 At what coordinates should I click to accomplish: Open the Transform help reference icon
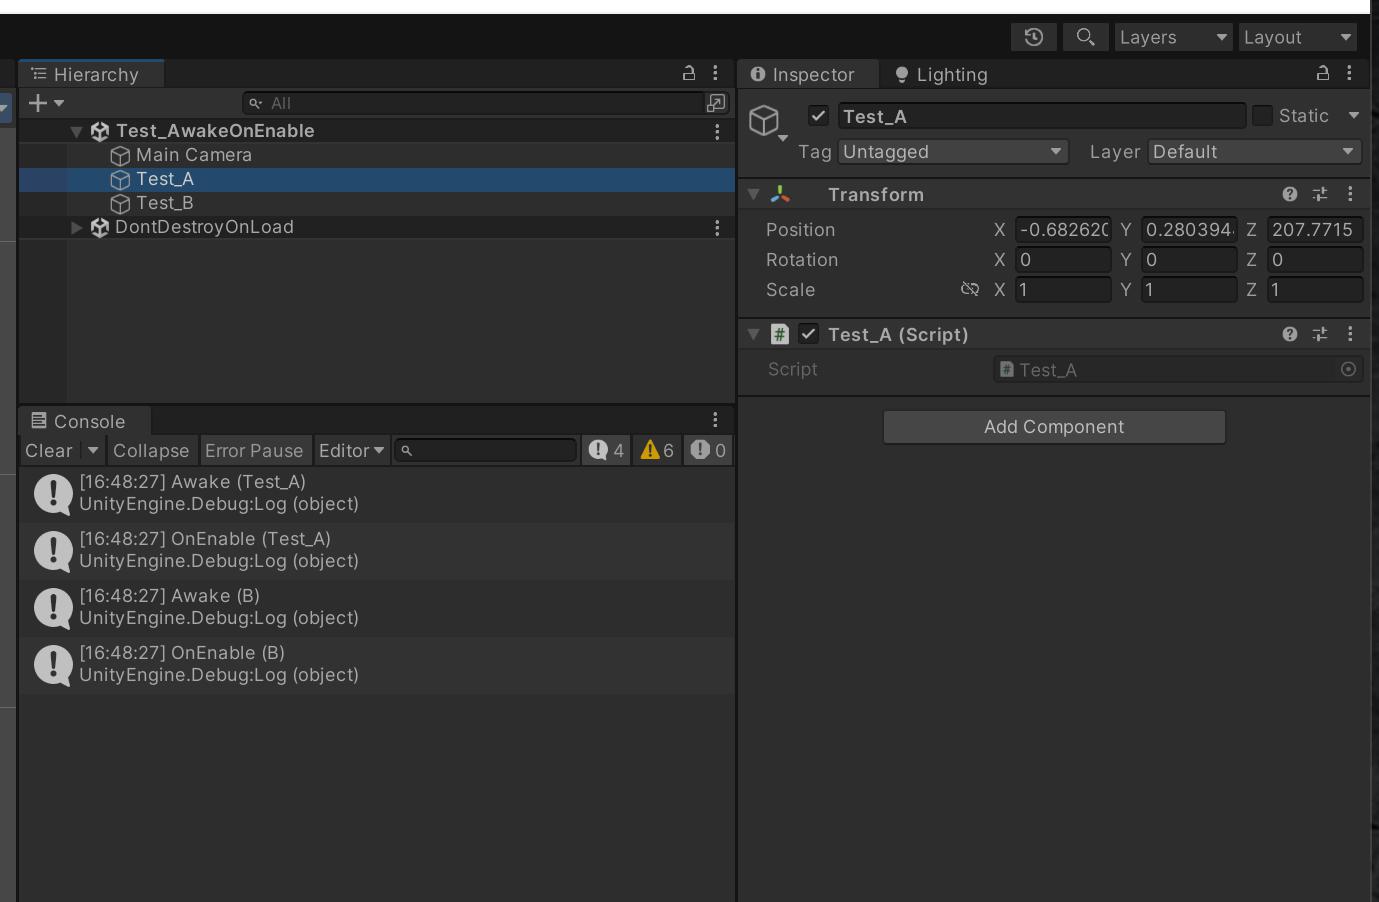1290,194
